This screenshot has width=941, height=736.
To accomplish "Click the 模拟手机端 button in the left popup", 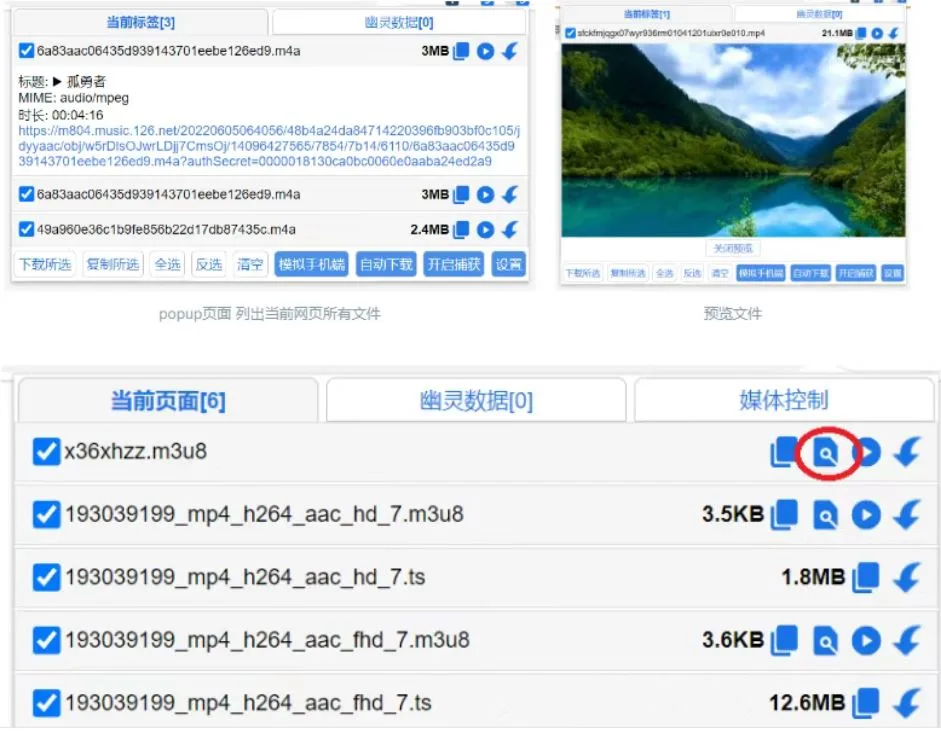I will coord(312,265).
